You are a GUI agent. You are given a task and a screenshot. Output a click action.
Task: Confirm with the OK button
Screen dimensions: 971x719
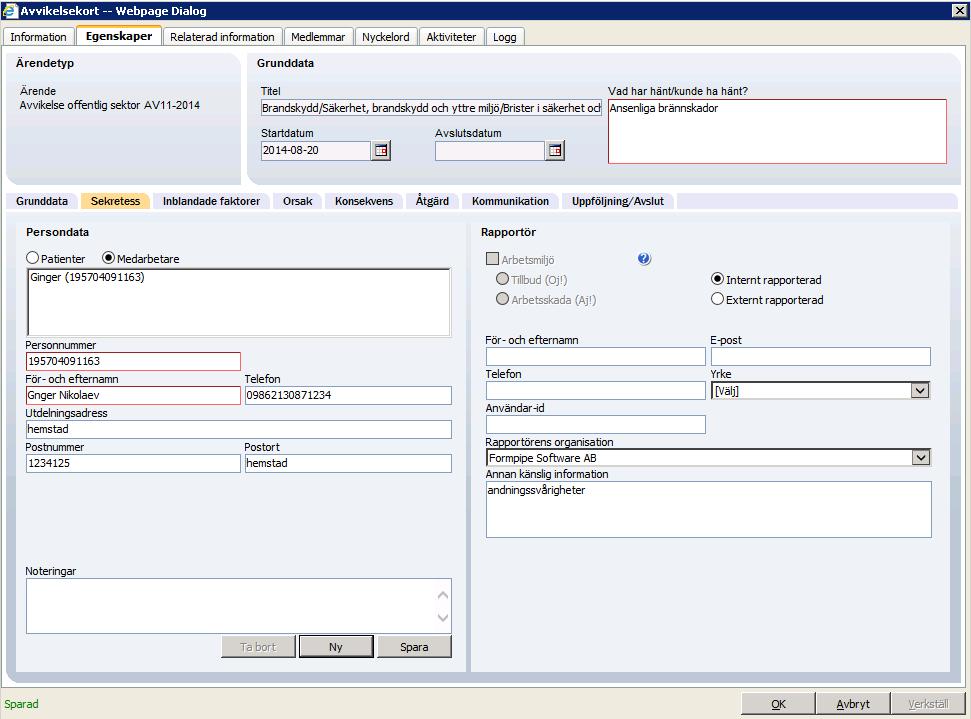[778, 704]
